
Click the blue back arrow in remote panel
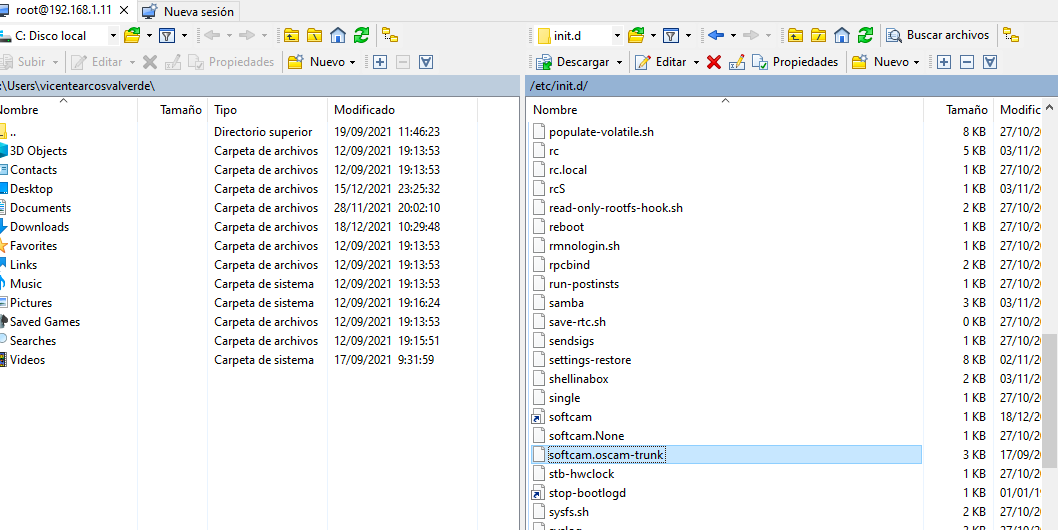pos(715,36)
